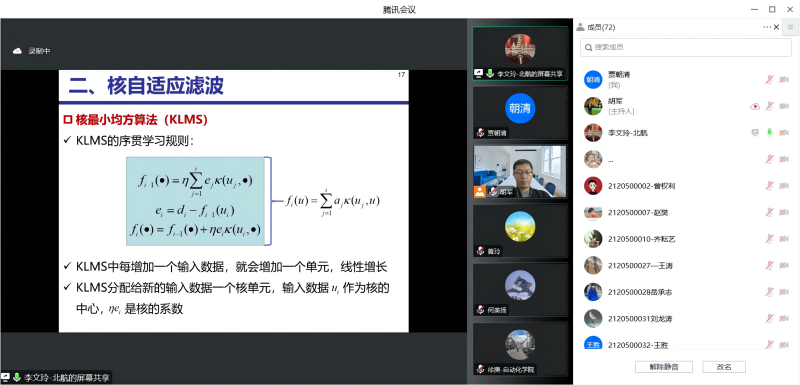
Task: Click the 朝清 avatar video tile
Action: pyautogui.click(x=520, y=112)
